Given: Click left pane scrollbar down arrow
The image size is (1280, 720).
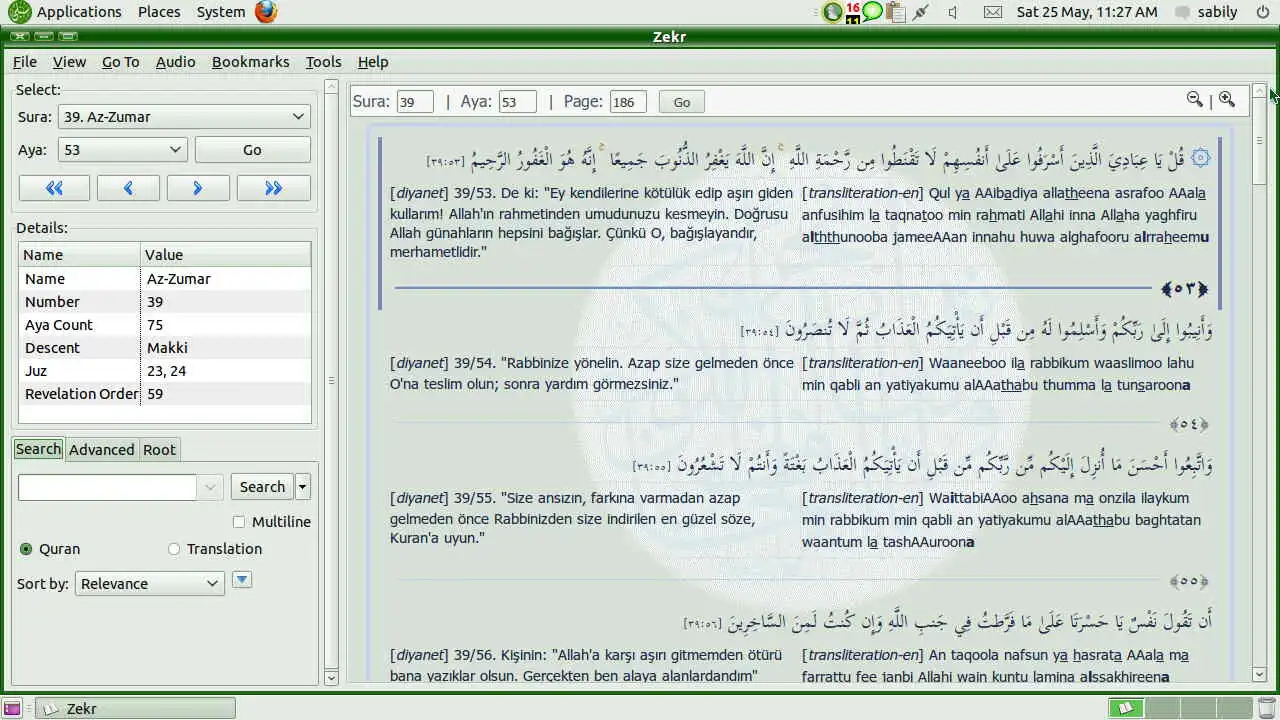Looking at the screenshot, I should click(x=332, y=678).
